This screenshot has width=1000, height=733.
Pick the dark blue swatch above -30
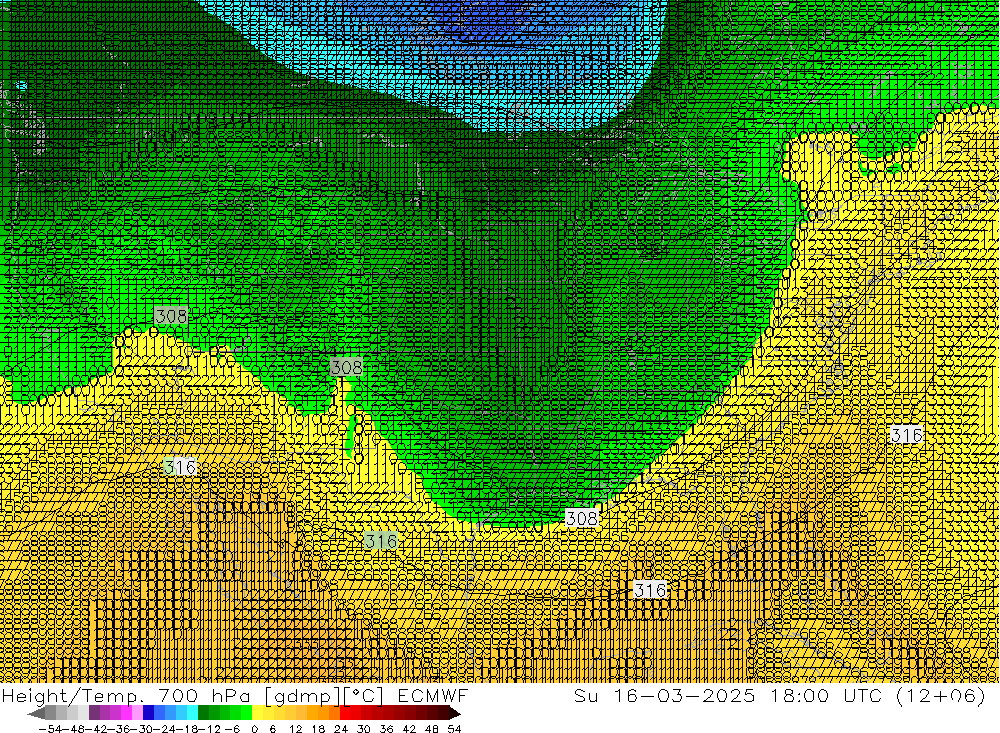149,713
